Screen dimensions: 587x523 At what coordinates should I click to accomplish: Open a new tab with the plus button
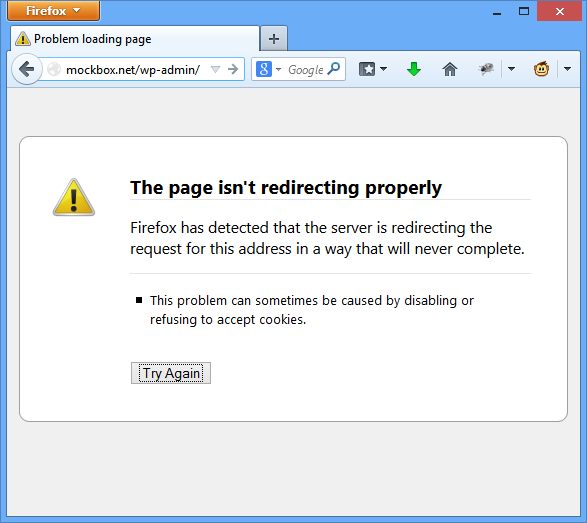click(274, 39)
